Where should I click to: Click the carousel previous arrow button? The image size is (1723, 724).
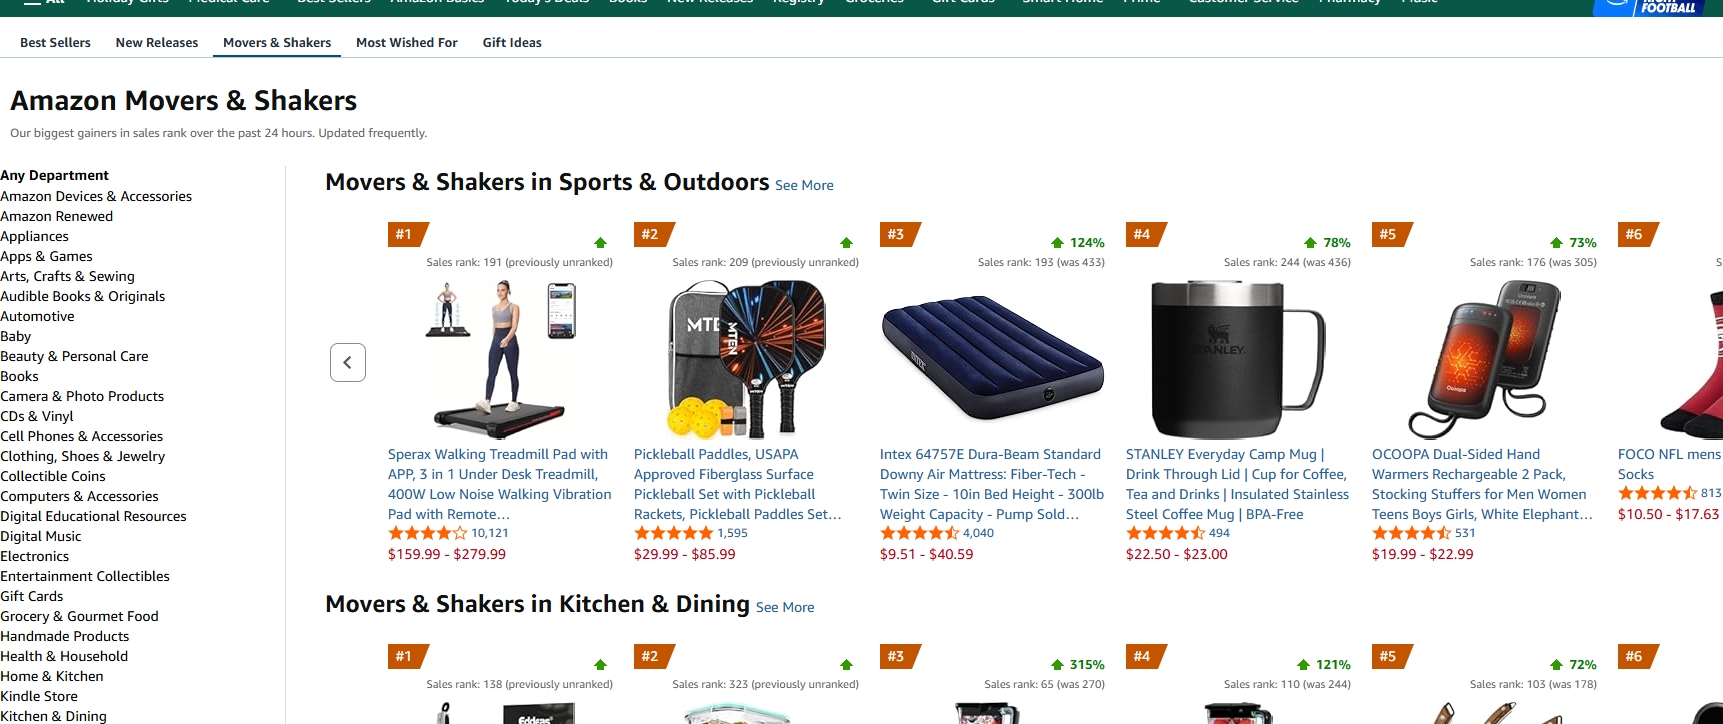coord(348,362)
